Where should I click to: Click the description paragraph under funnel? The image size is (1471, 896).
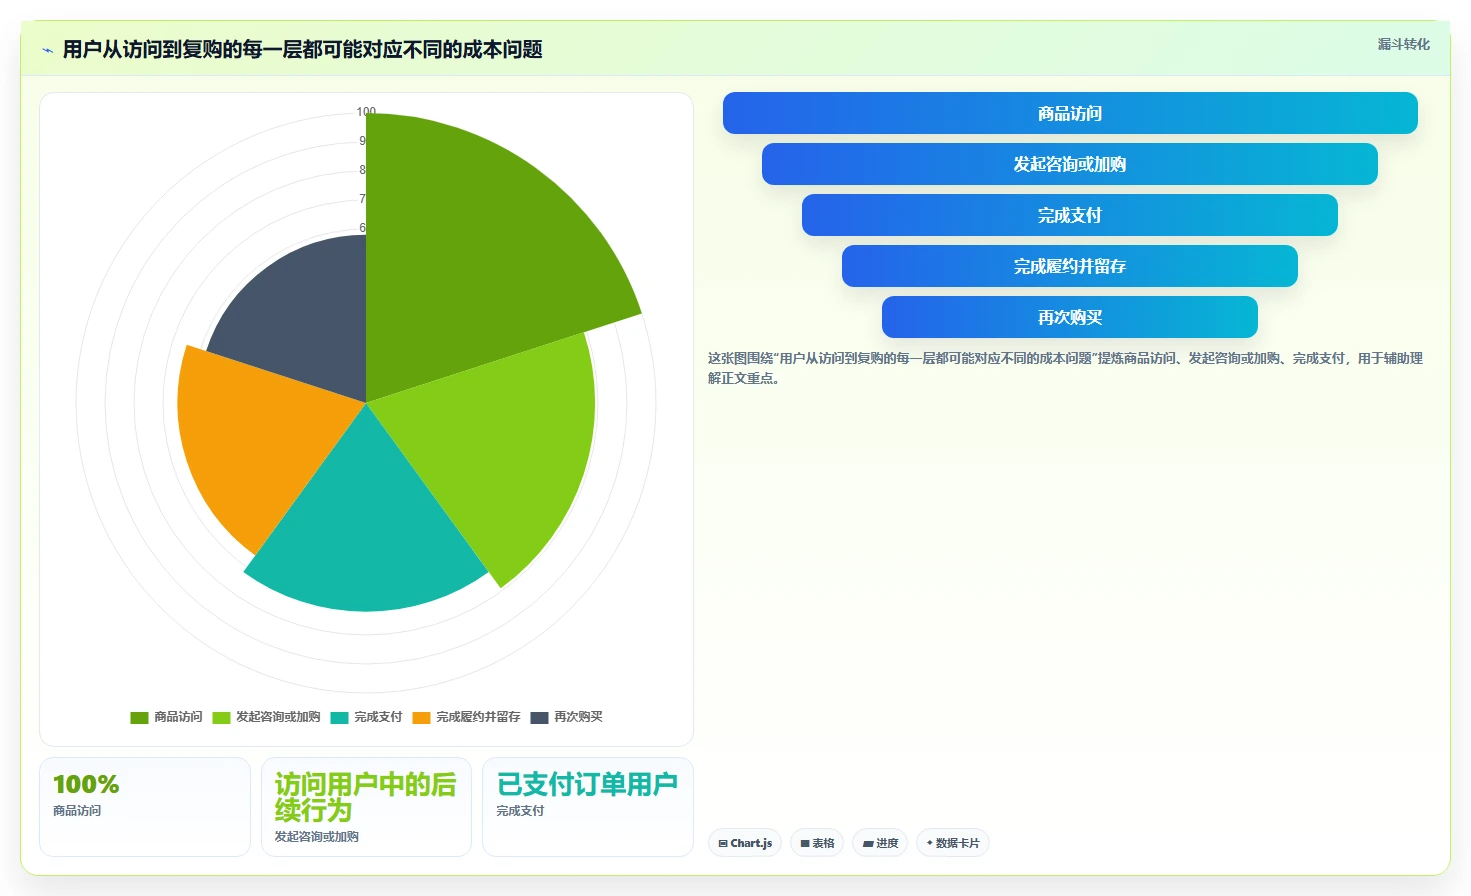pyautogui.click(x=1065, y=368)
